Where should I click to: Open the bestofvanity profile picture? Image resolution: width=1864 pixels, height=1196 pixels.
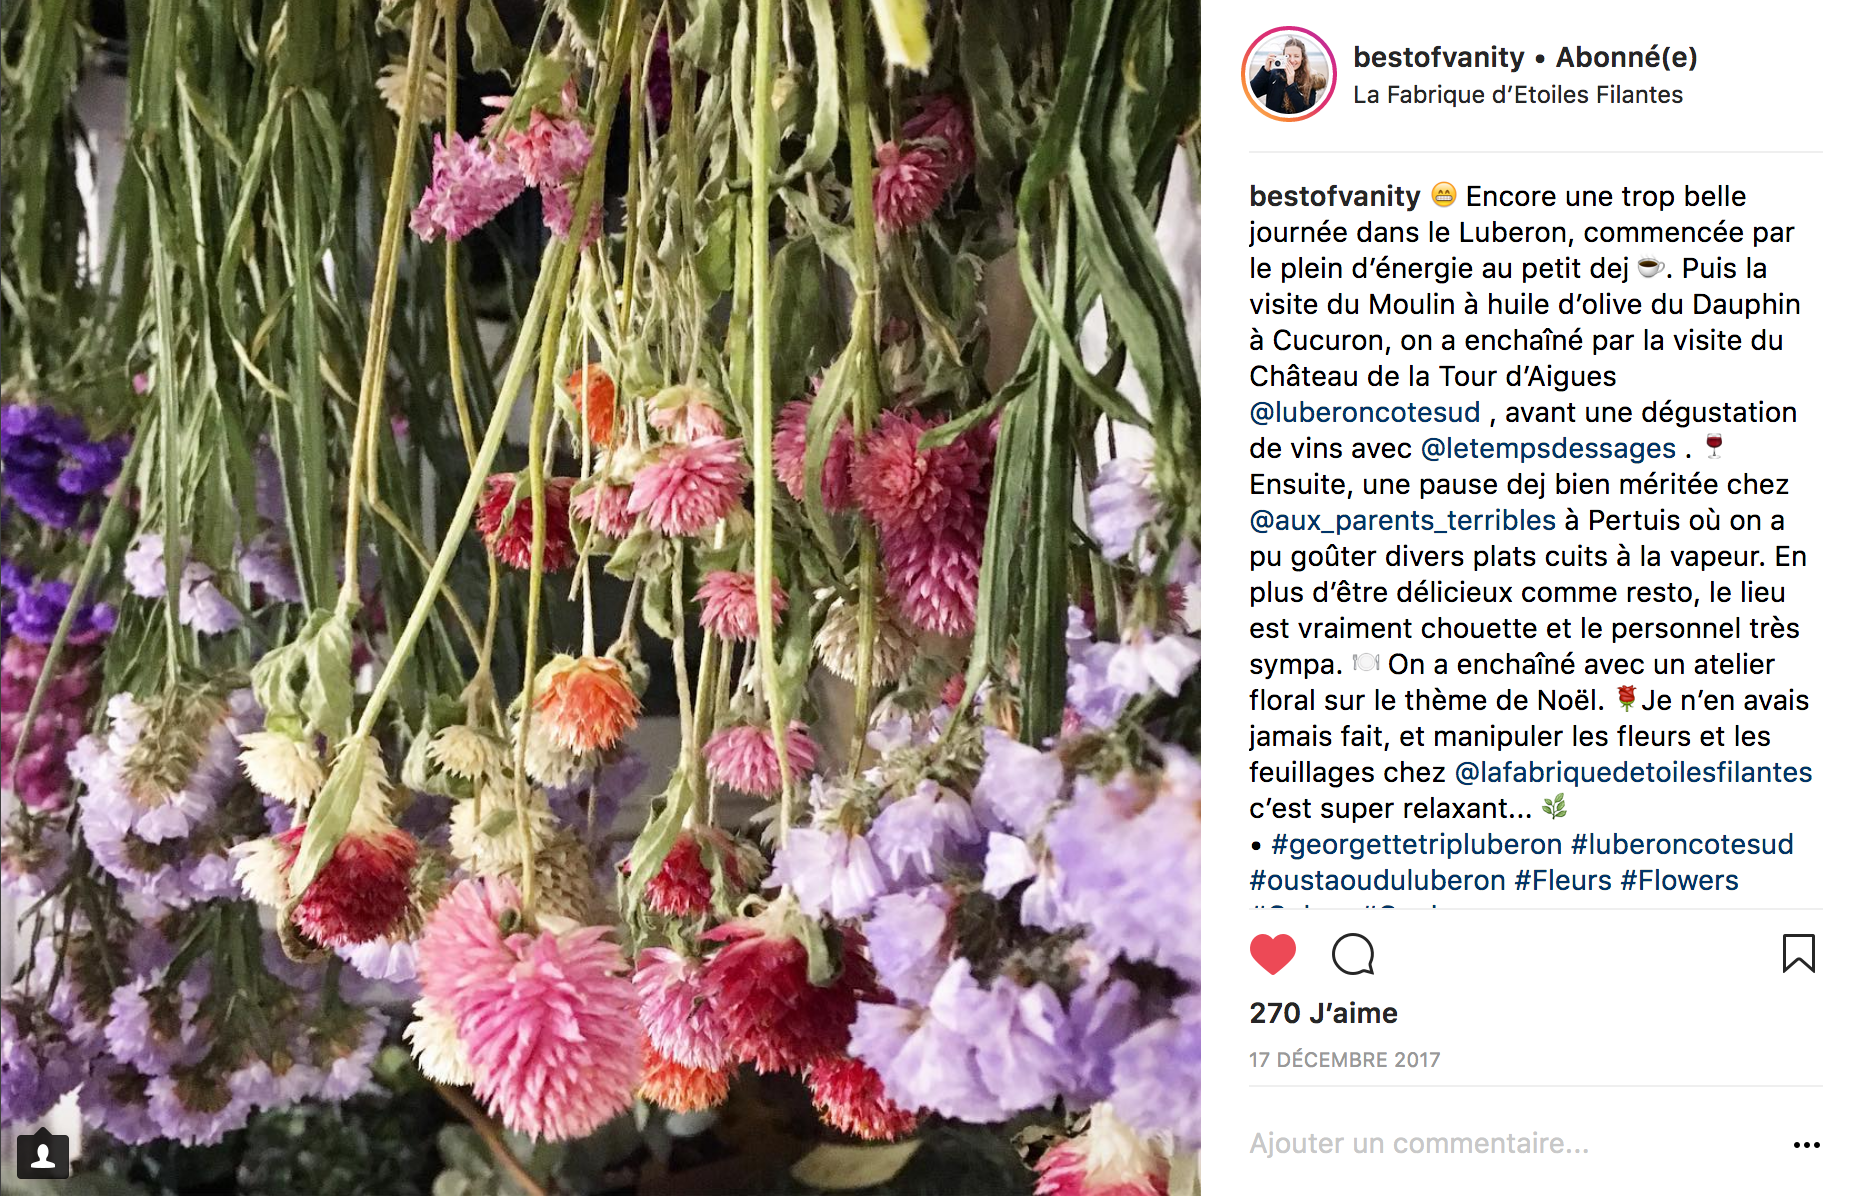(1289, 74)
